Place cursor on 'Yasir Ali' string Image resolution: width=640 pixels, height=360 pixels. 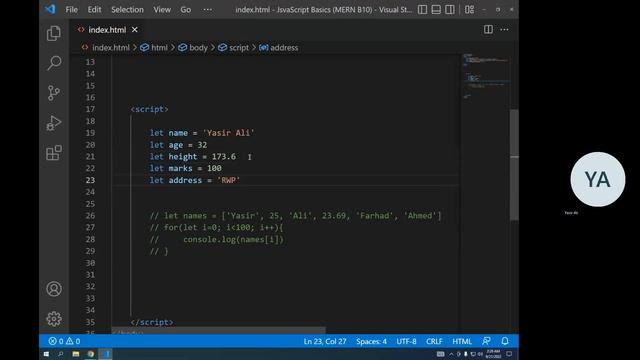[x=229, y=133]
